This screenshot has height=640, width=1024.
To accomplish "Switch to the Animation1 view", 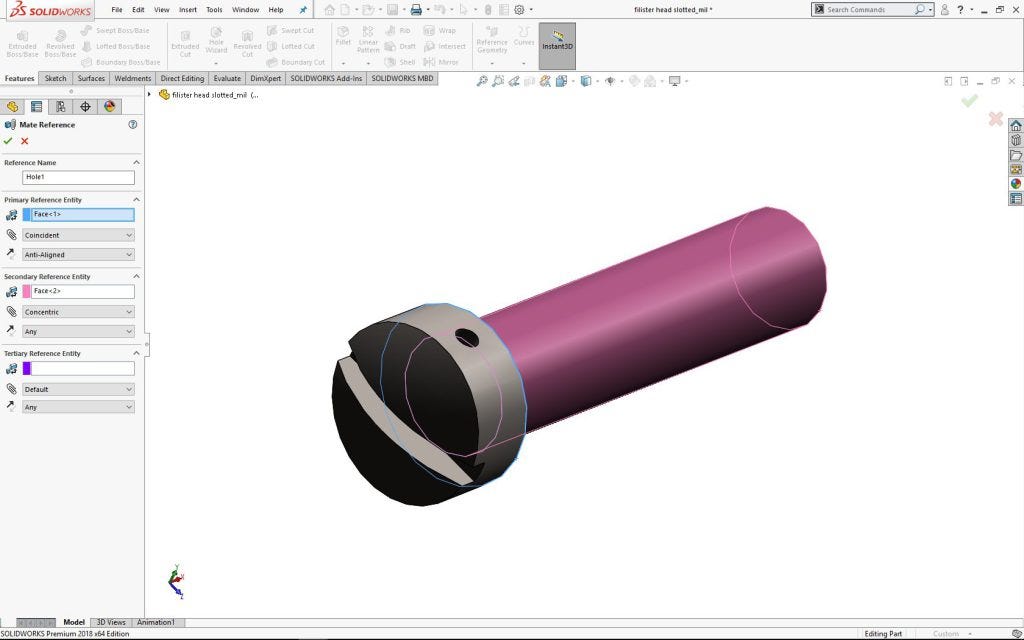I will pyautogui.click(x=157, y=621).
